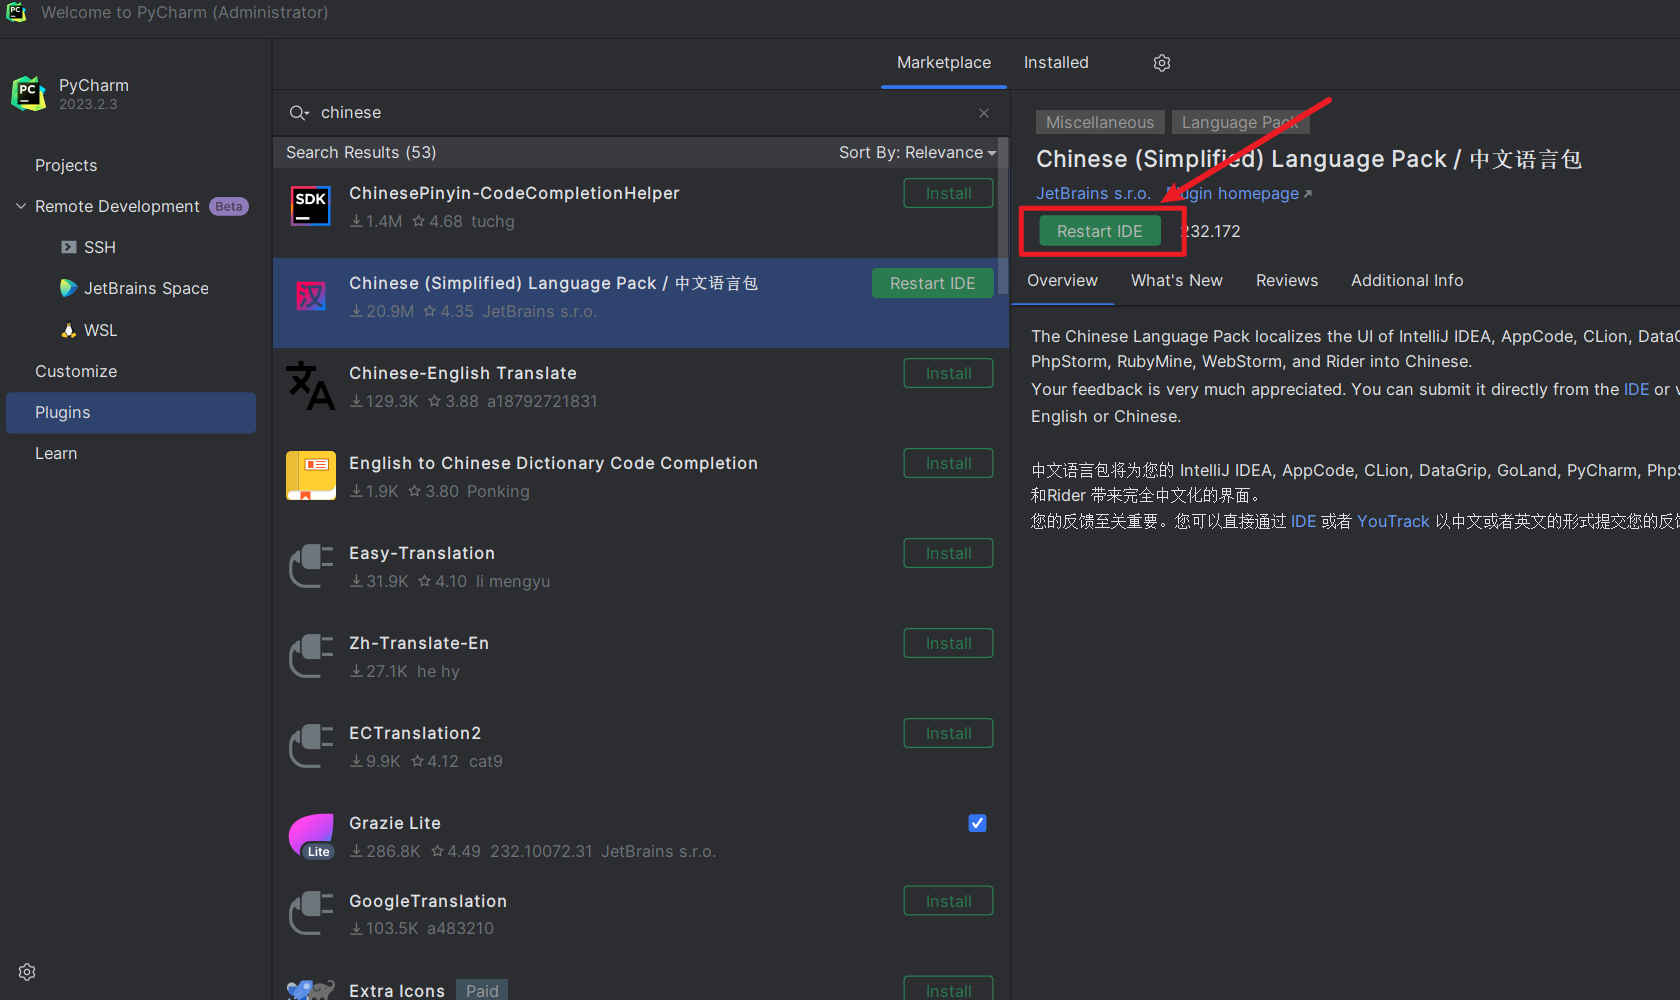Select SSH remote development entry

tap(100, 247)
